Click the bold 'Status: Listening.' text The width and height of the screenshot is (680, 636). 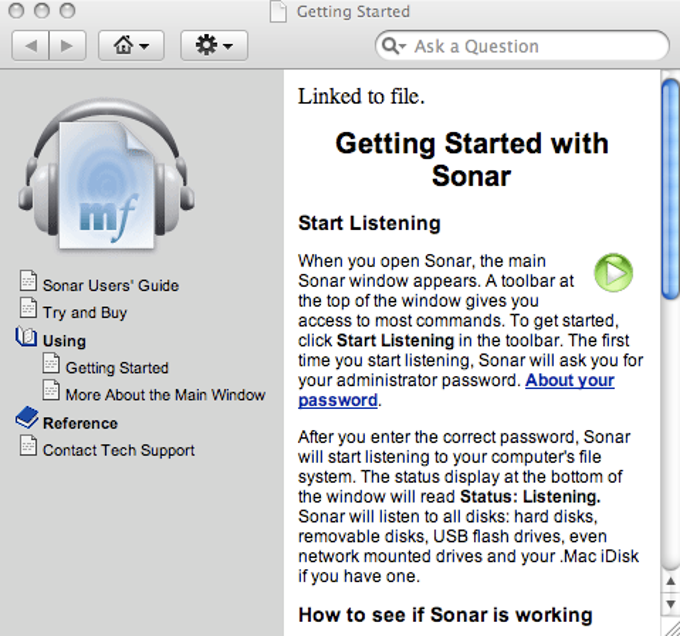tap(530, 497)
